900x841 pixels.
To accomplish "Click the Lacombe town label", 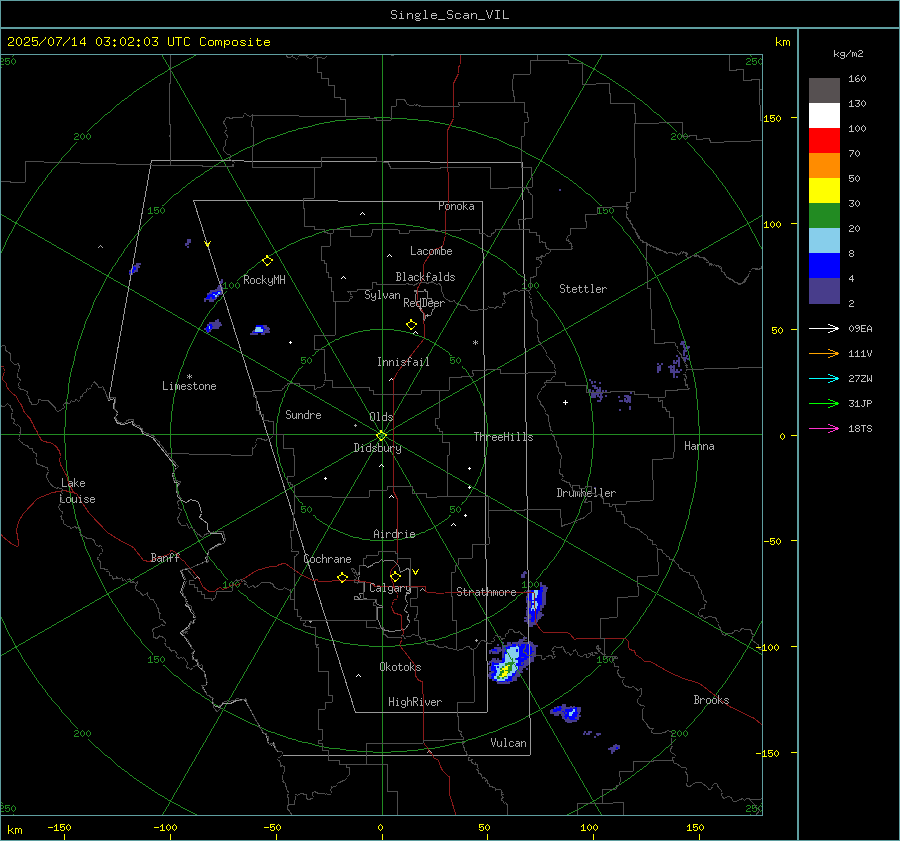I will [431, 251].
